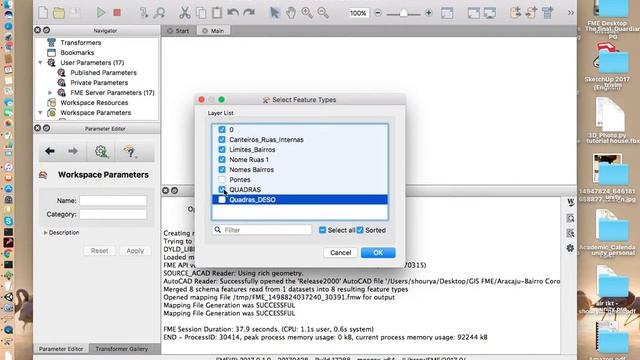
Task: Click the zoom in magnifier icon
Action: pos(307,13)
